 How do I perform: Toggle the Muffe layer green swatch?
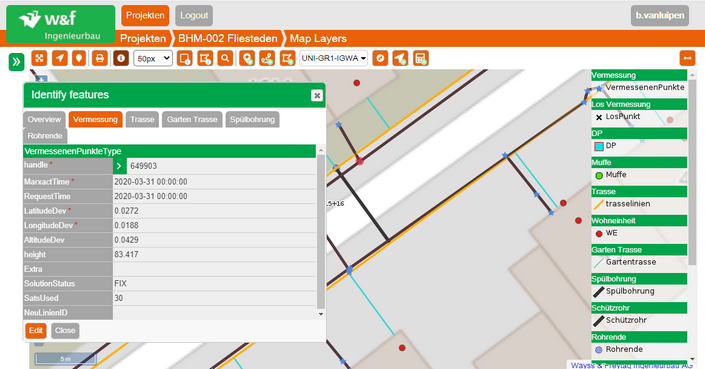click(599, 175)
